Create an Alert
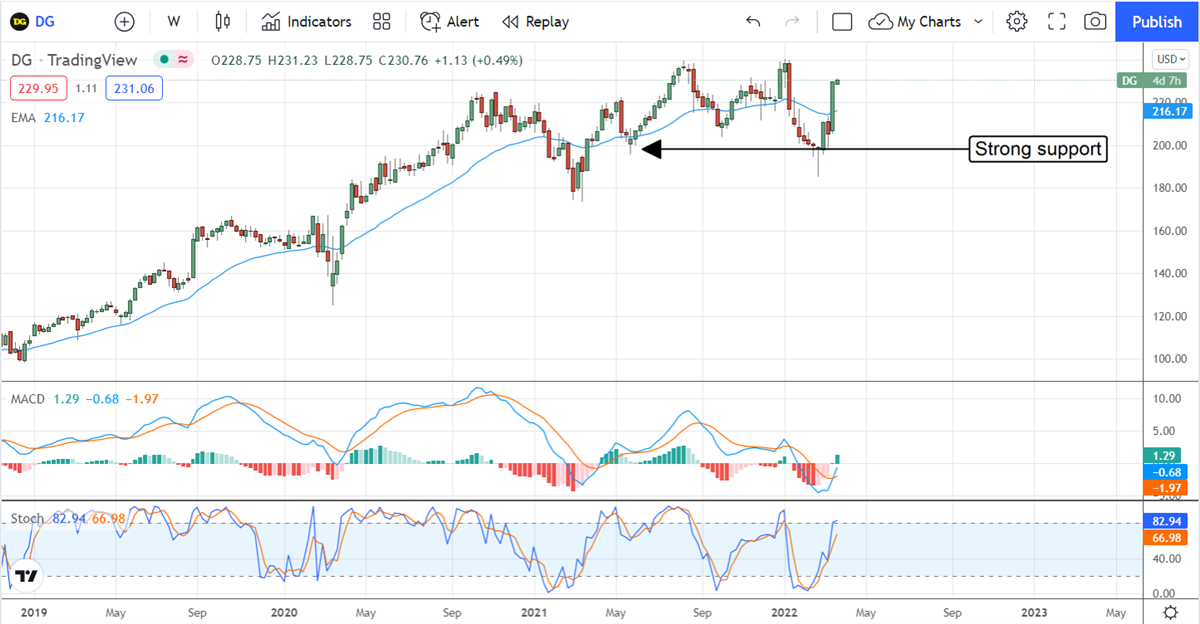The width and height of the screenshot is (1200, 624). click(x=449, y=21)
